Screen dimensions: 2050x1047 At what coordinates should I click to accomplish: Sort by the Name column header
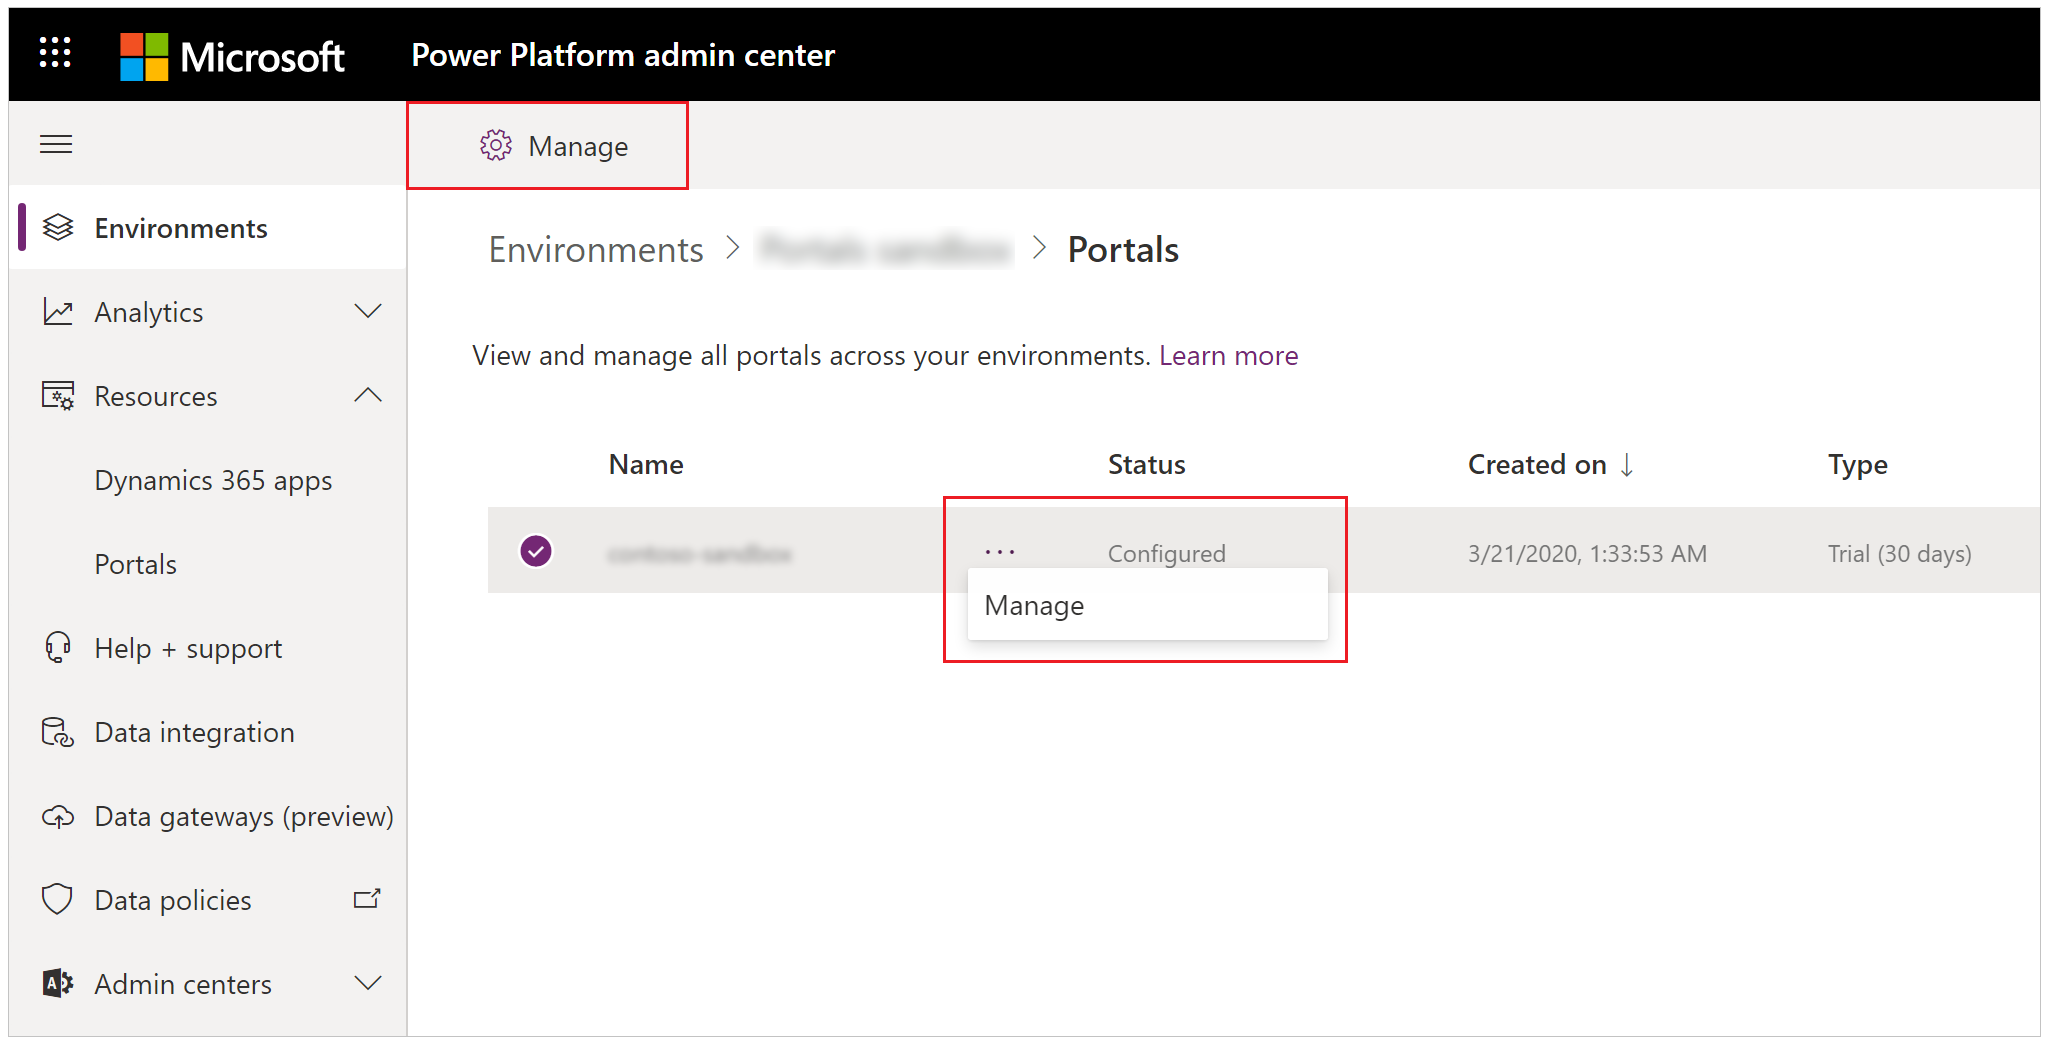[646, 465]
